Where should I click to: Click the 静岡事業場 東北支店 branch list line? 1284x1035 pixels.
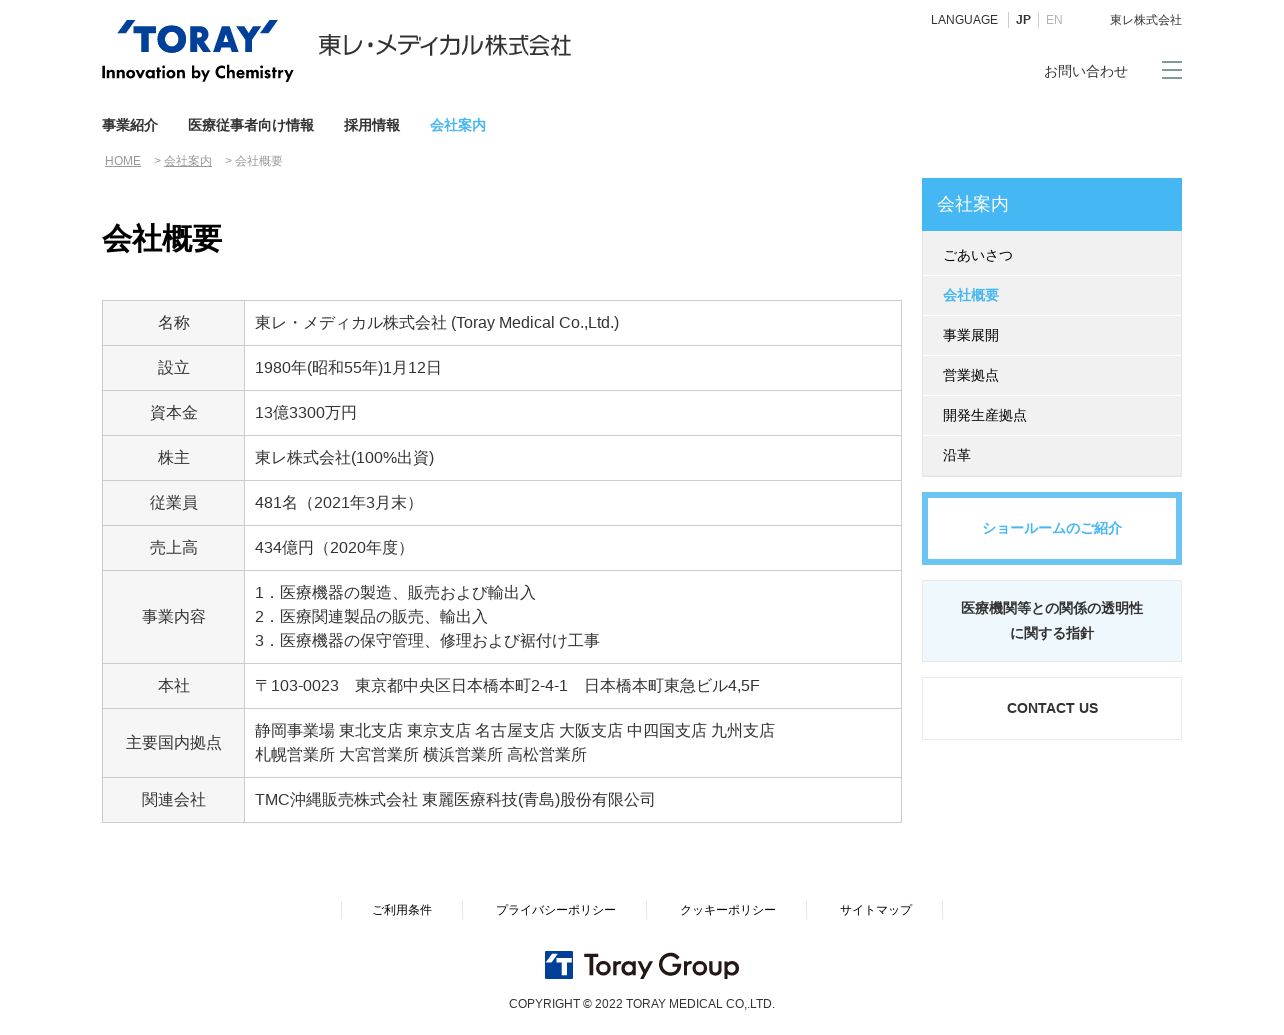(515, 731)
